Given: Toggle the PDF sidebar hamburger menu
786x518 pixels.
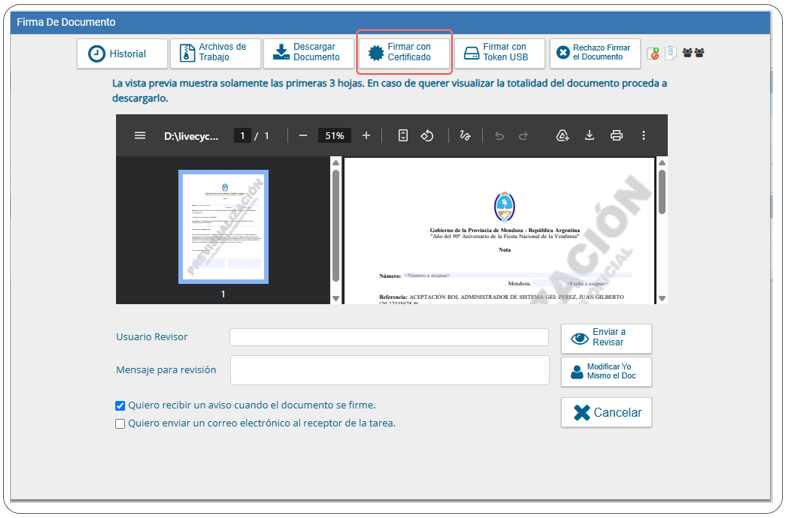Looking at the screenshot, I should pyautogui.click(x=140, y=136).
